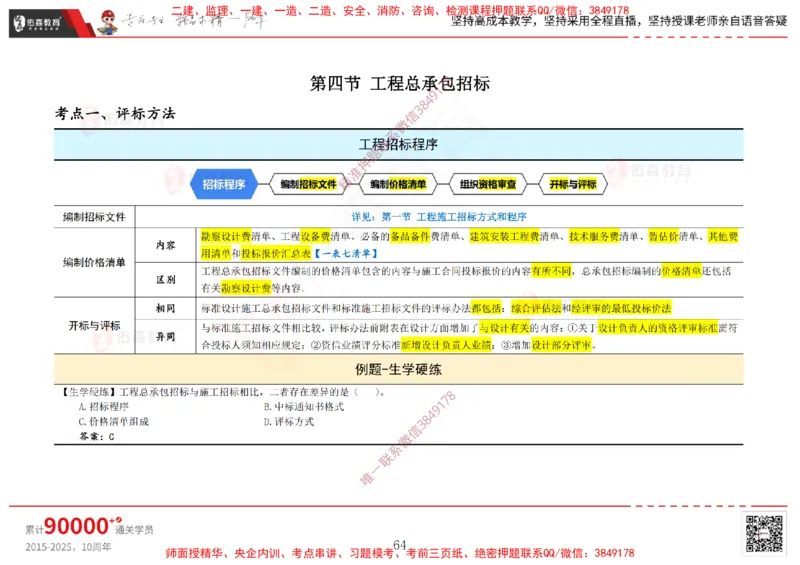This screenshot has width=800, height=565.
Task: Click highlighted text 新增设计负责人业绩
Action: tap(446, 346)
